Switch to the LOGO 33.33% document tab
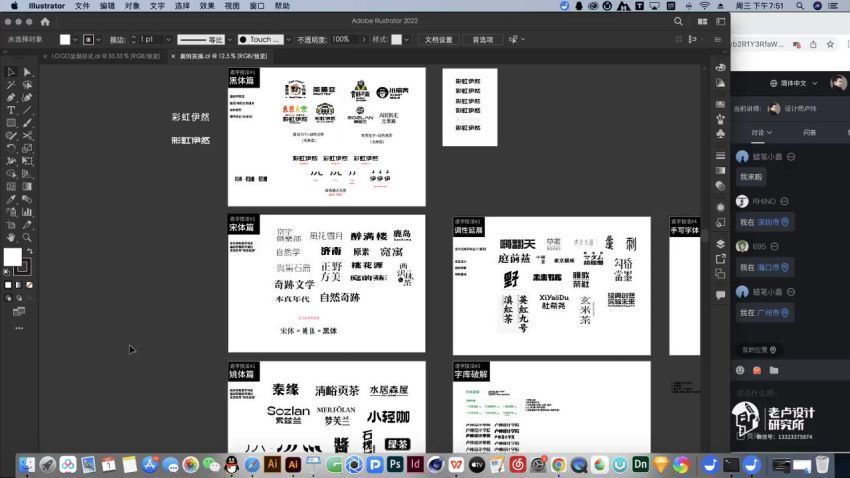The height and width of the screenshot is (478, 850). (x=105, y=56)
